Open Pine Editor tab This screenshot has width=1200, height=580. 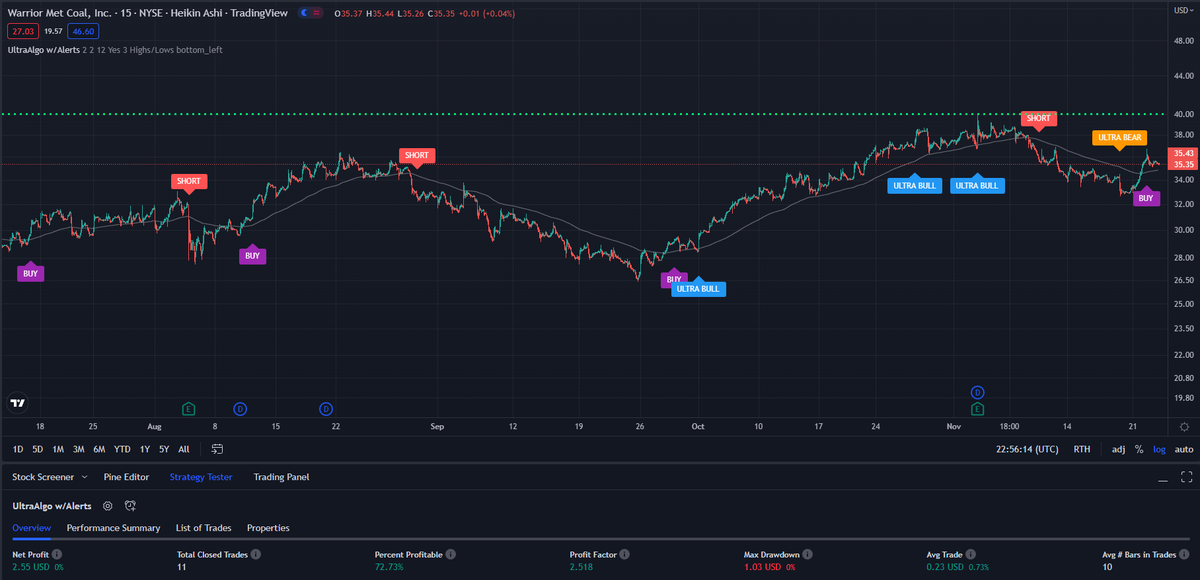(x=126, y=477)
